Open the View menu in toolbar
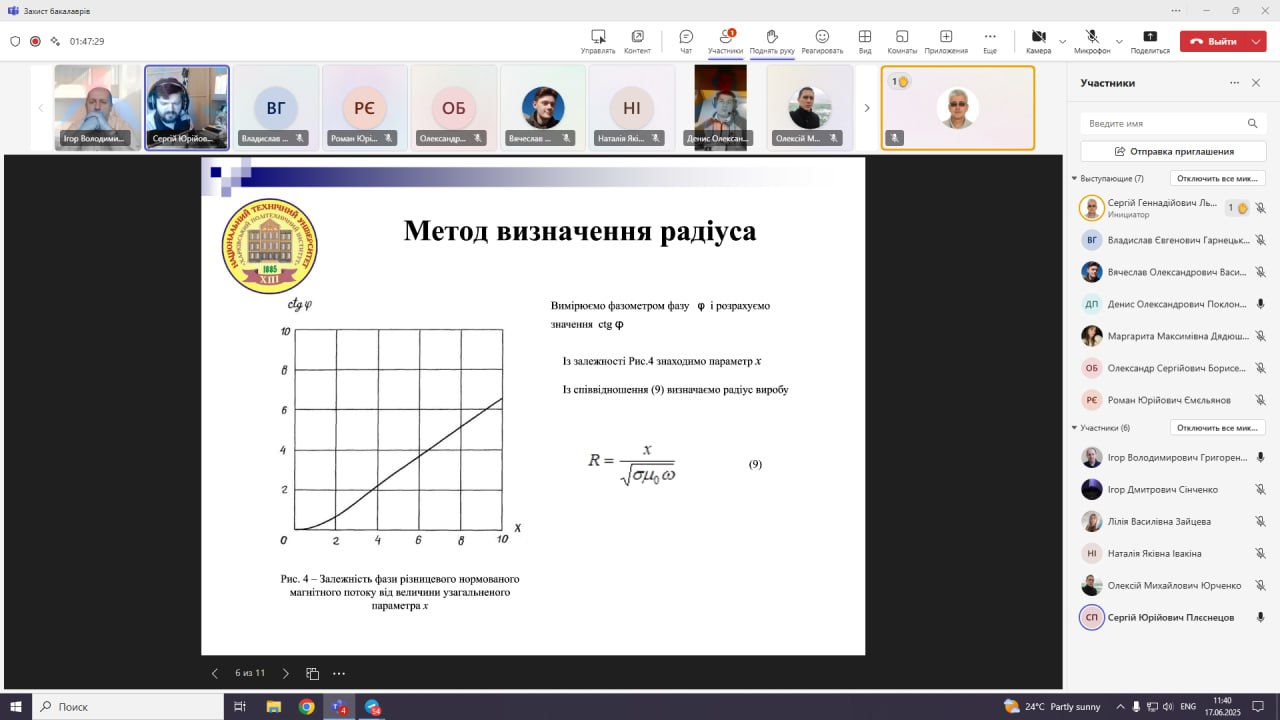The width and height of the screenshot is (1280, 720). [x=864, y=37]
